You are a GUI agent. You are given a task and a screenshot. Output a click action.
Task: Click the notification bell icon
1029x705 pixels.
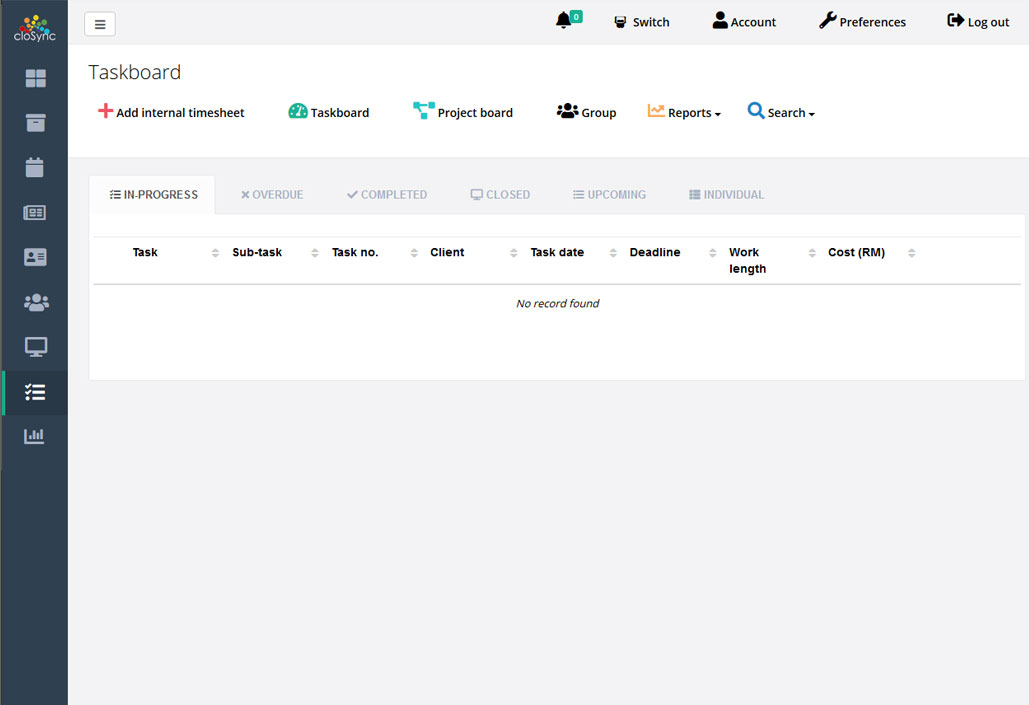[564, 21]
